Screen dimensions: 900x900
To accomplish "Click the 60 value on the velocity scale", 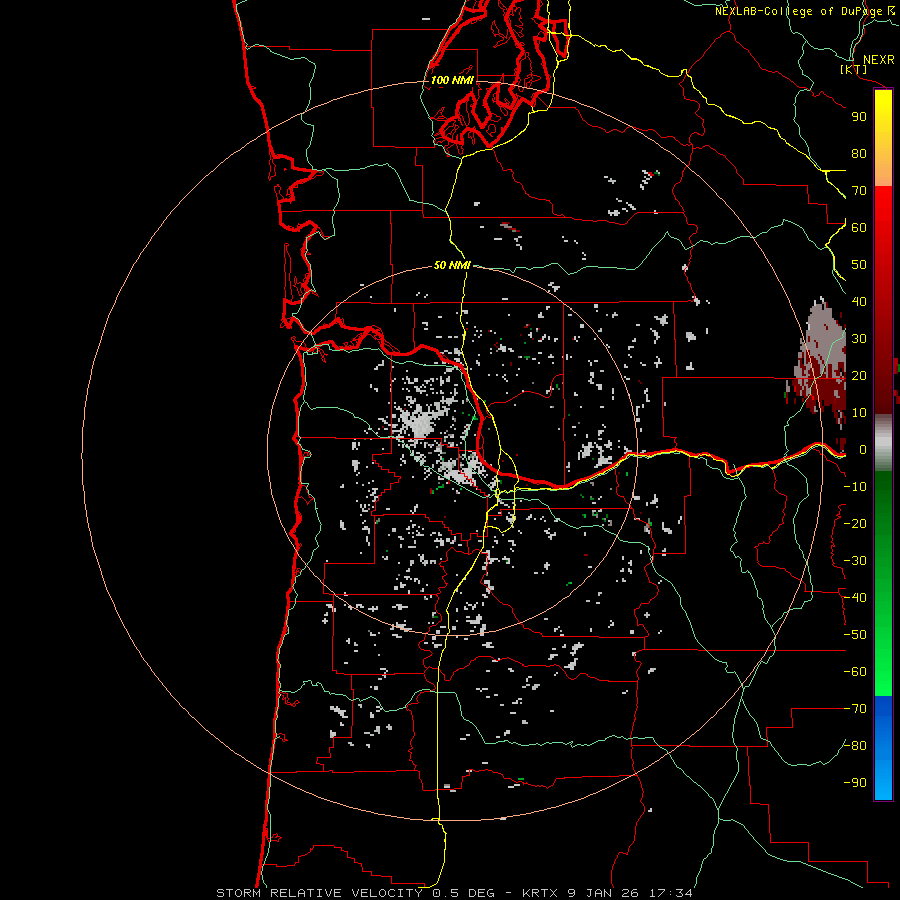I will pyautogui.click(x=859, y=227).
